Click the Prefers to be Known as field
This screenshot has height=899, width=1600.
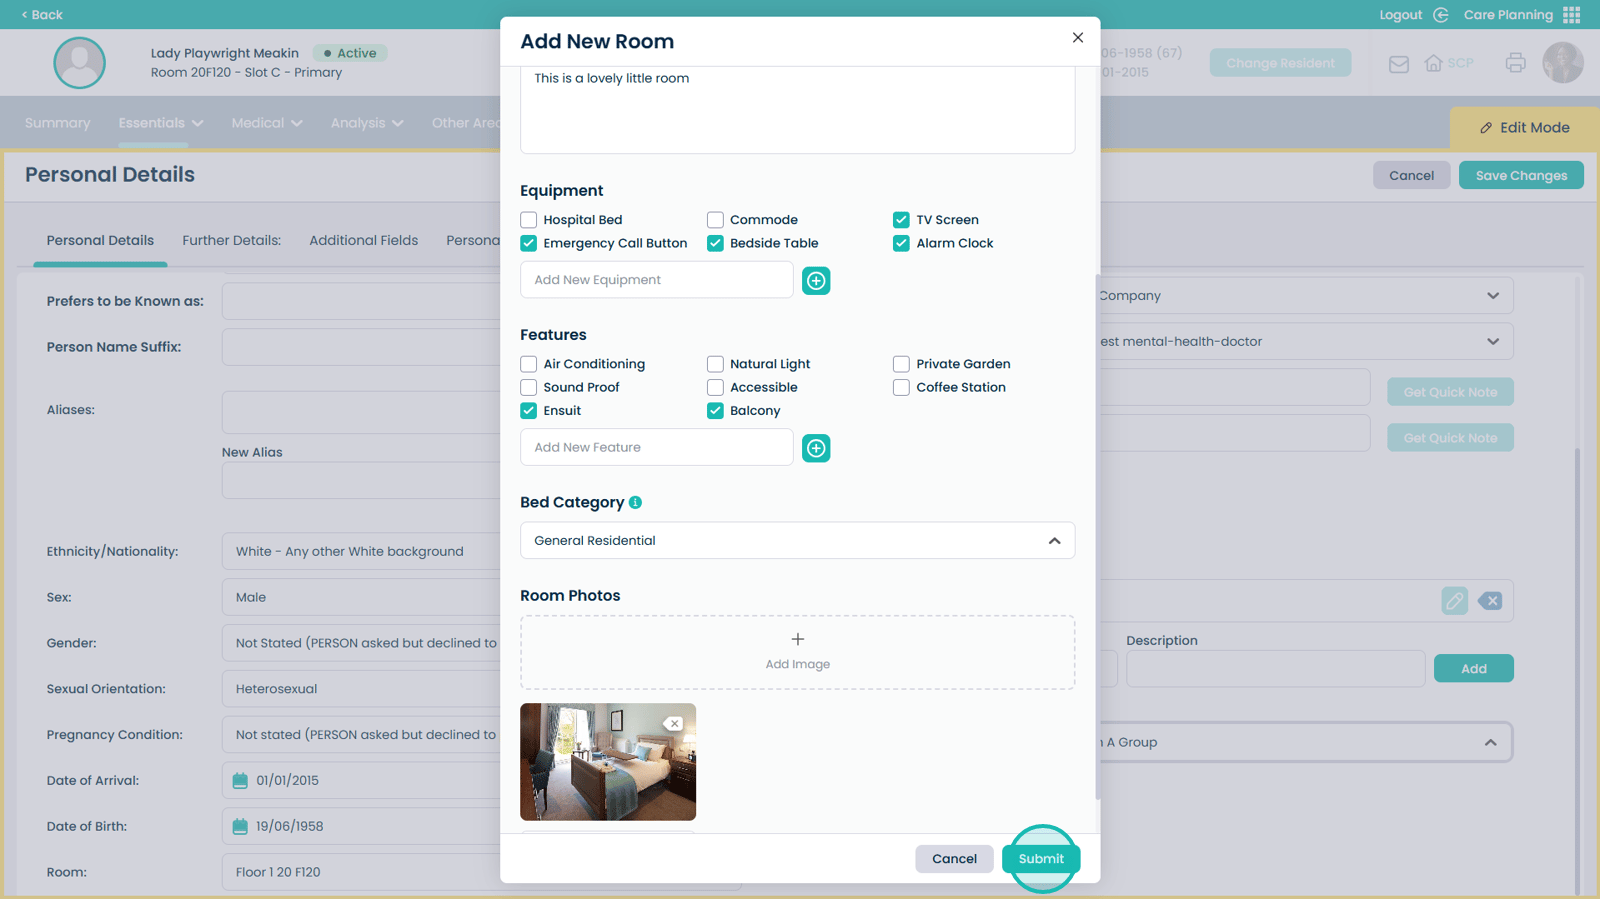click(361, 301)
